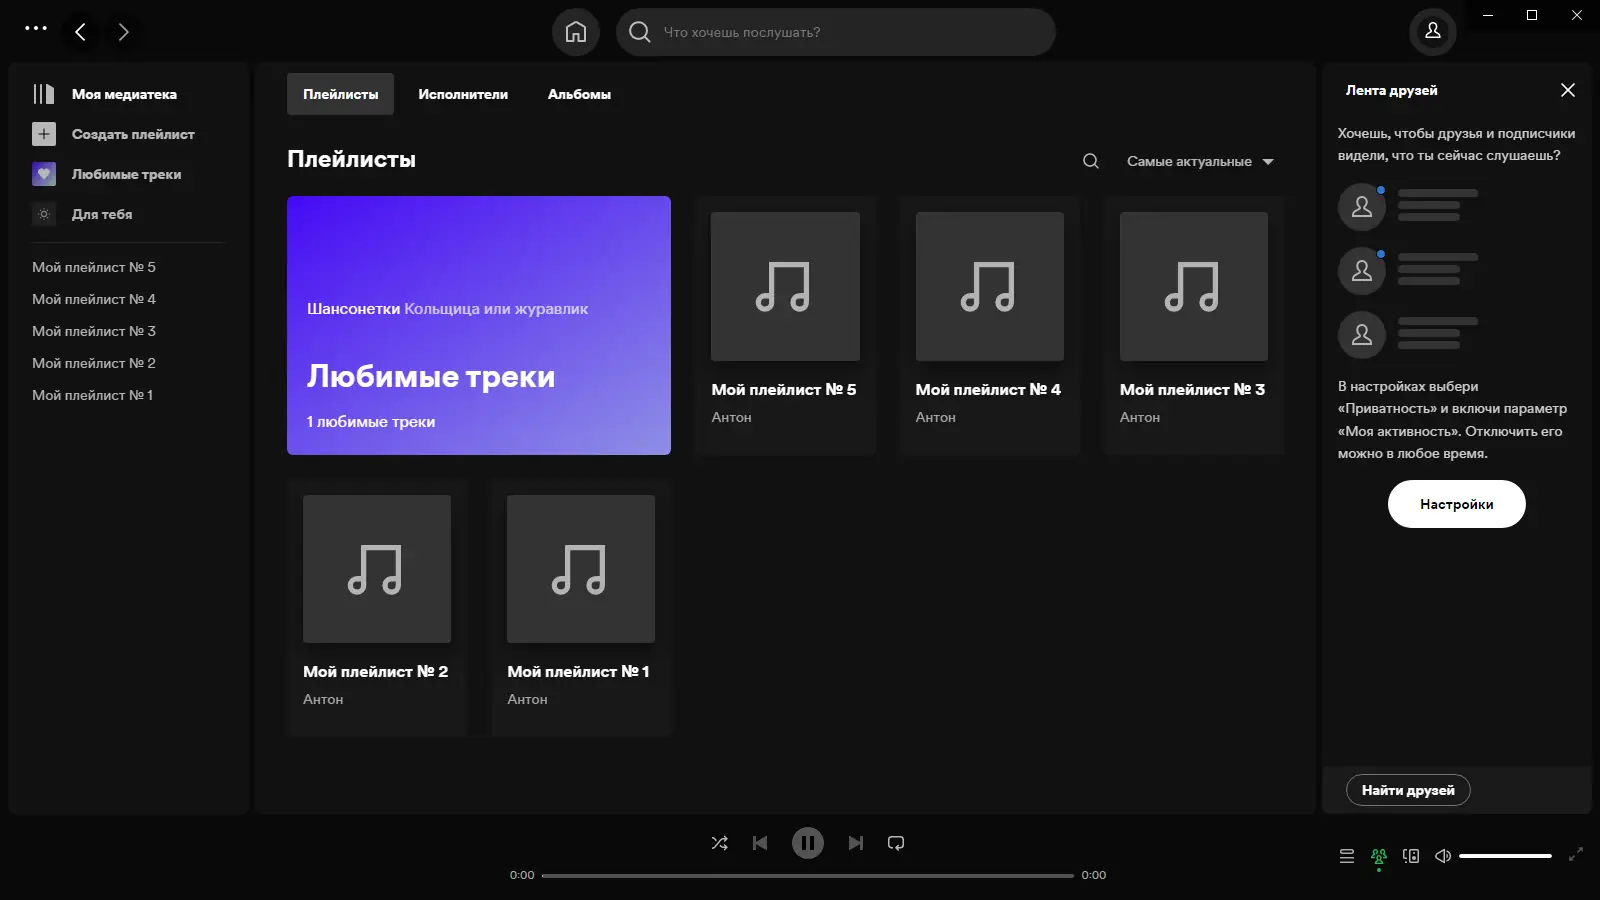The width and height of the screenshot is (1600, 900).
Task: Click the Найти друзей button
Action: [1408, 790]
